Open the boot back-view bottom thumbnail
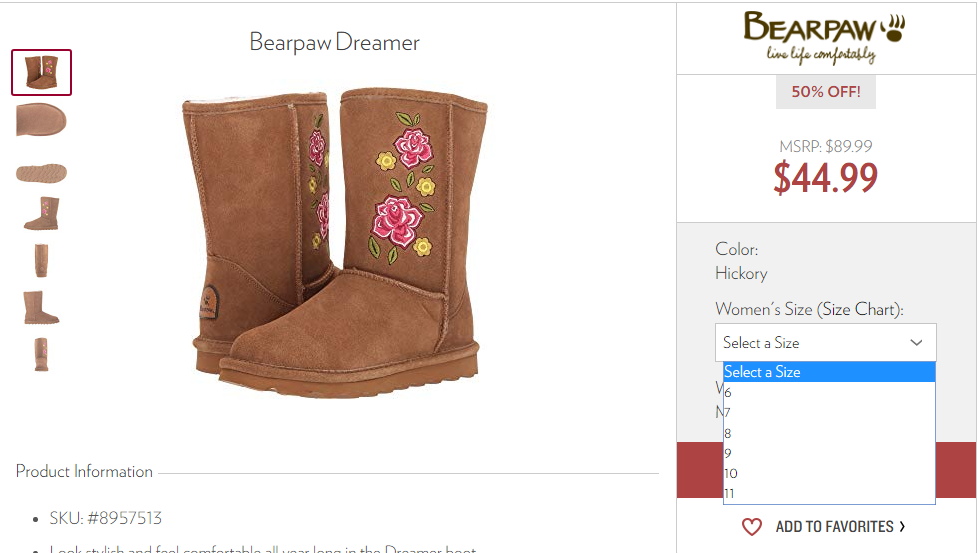 41,354
